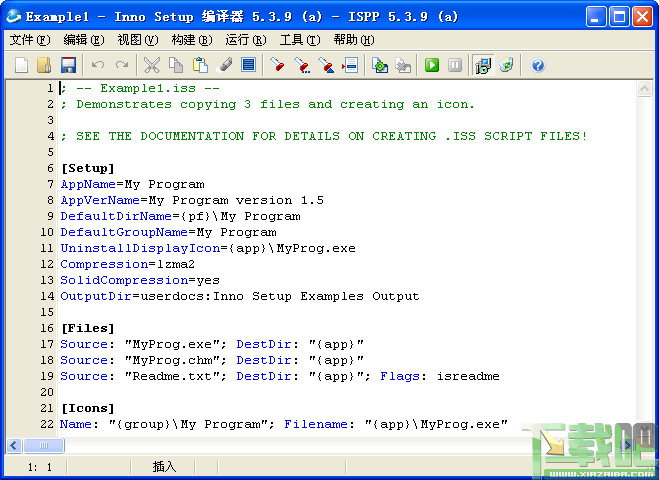Click the OutputDir=userdocs line
The width and height of the screenshot is (659, 480).
click(240, 296)
